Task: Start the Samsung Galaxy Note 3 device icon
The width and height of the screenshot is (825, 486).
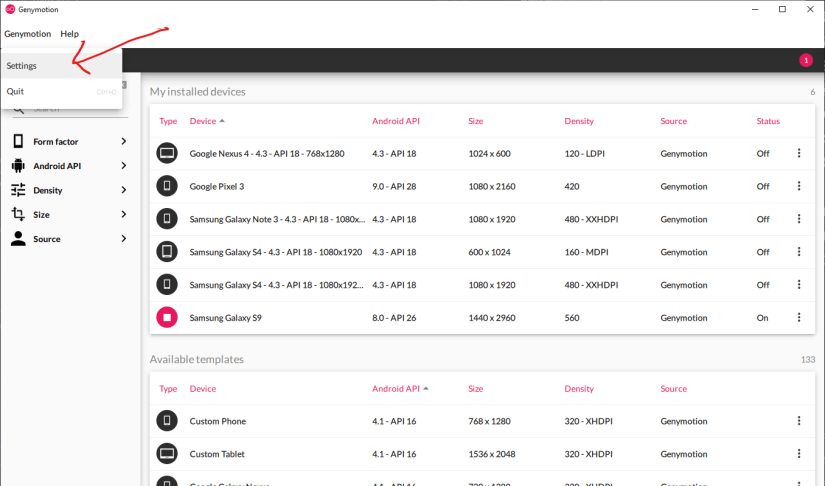Action: [167, 219]
